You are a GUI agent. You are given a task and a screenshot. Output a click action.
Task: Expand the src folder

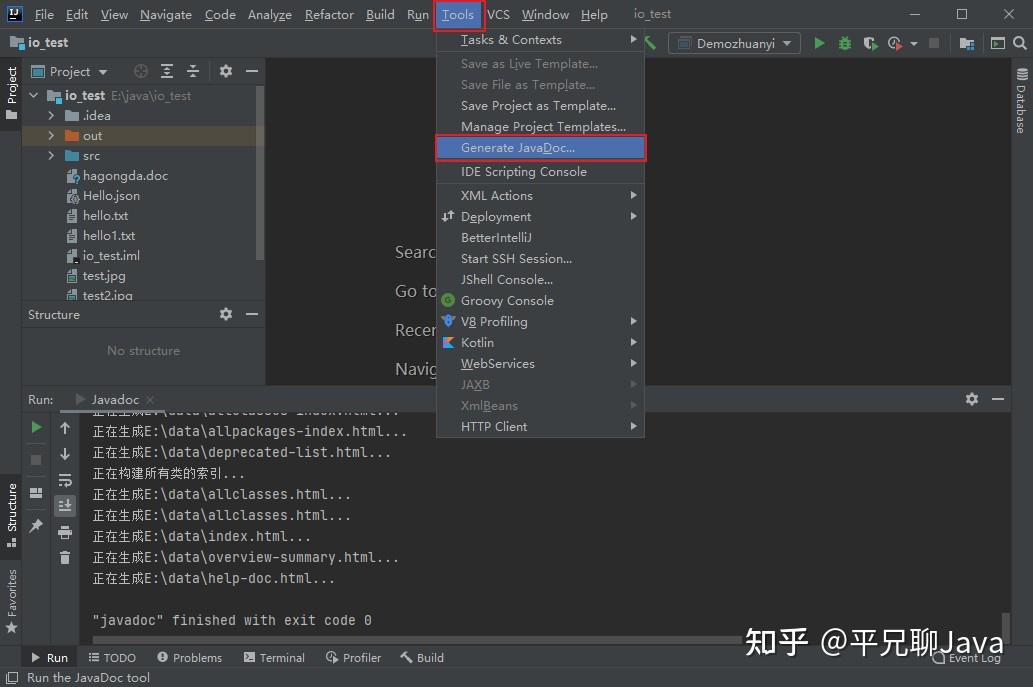pyautogui.click(x=51, y=155)
